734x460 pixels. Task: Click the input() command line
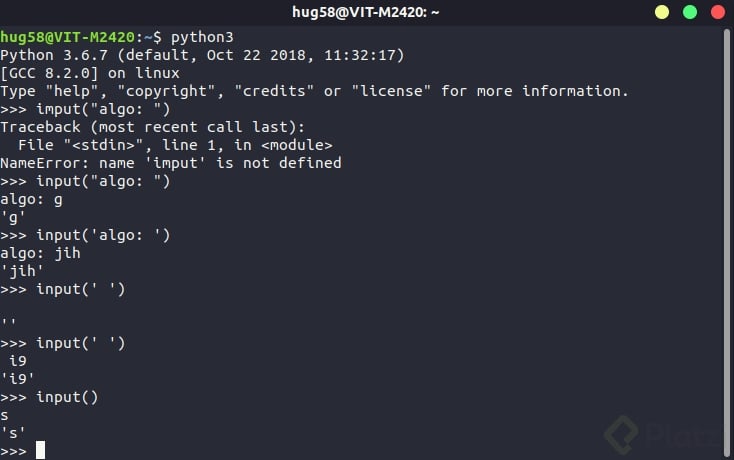[68, 397]
